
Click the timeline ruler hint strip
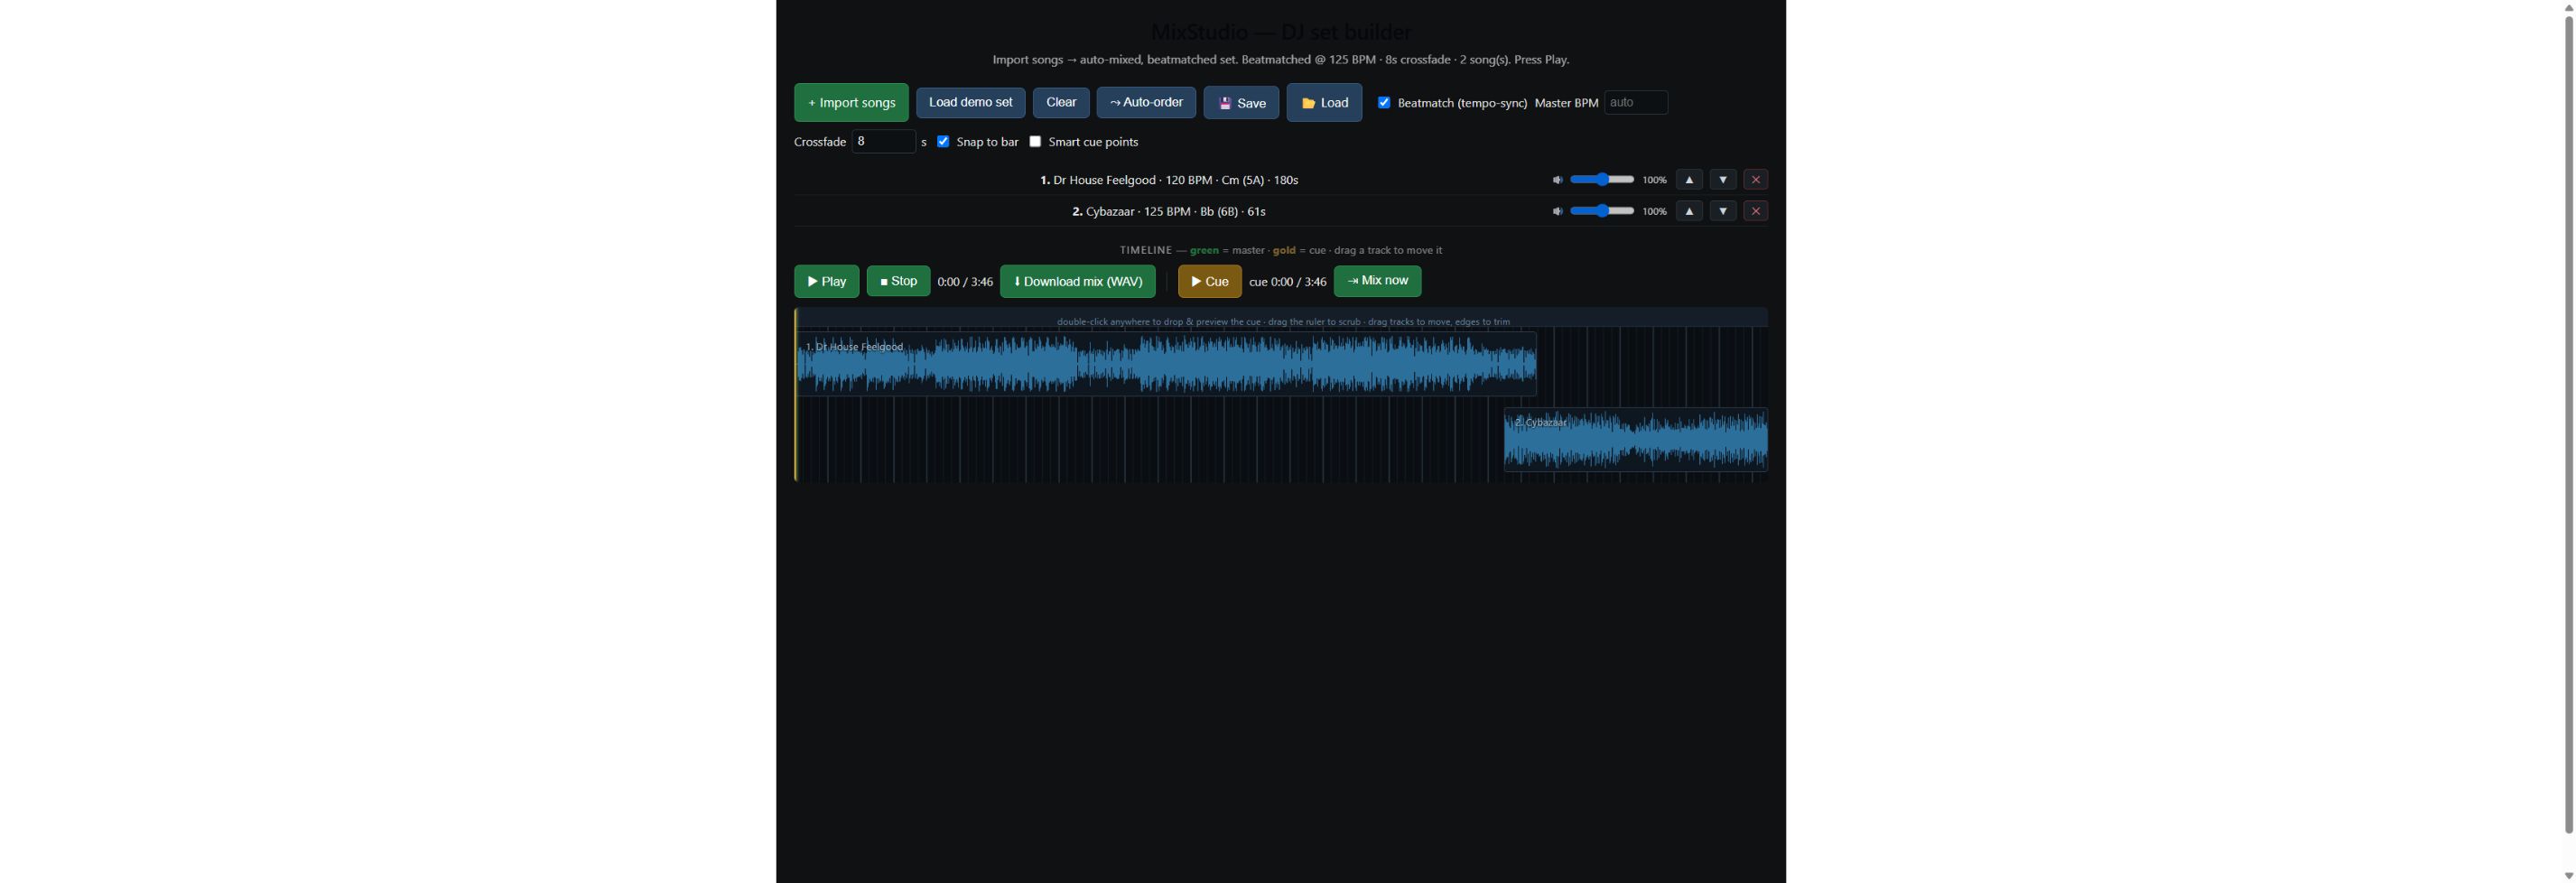click(x=1282, y=318)
